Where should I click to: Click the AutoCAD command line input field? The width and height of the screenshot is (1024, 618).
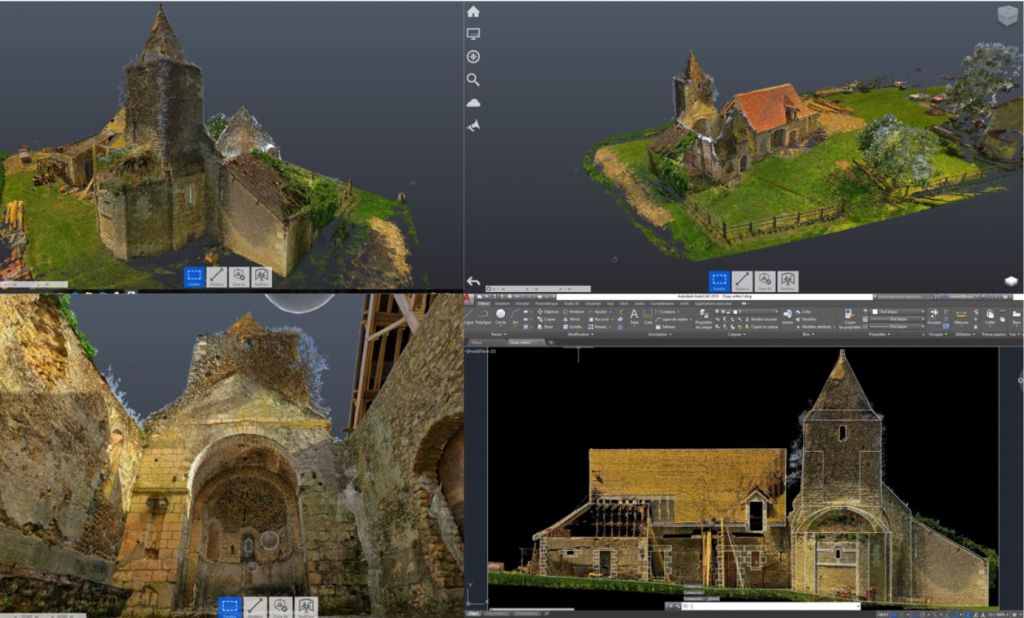771,606
